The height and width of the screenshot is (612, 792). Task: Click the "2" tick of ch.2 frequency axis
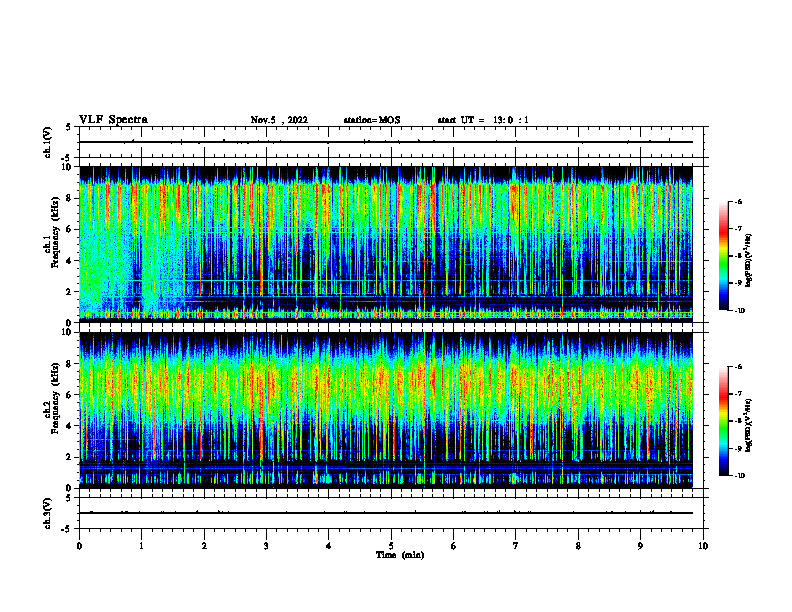click(69, 457)
